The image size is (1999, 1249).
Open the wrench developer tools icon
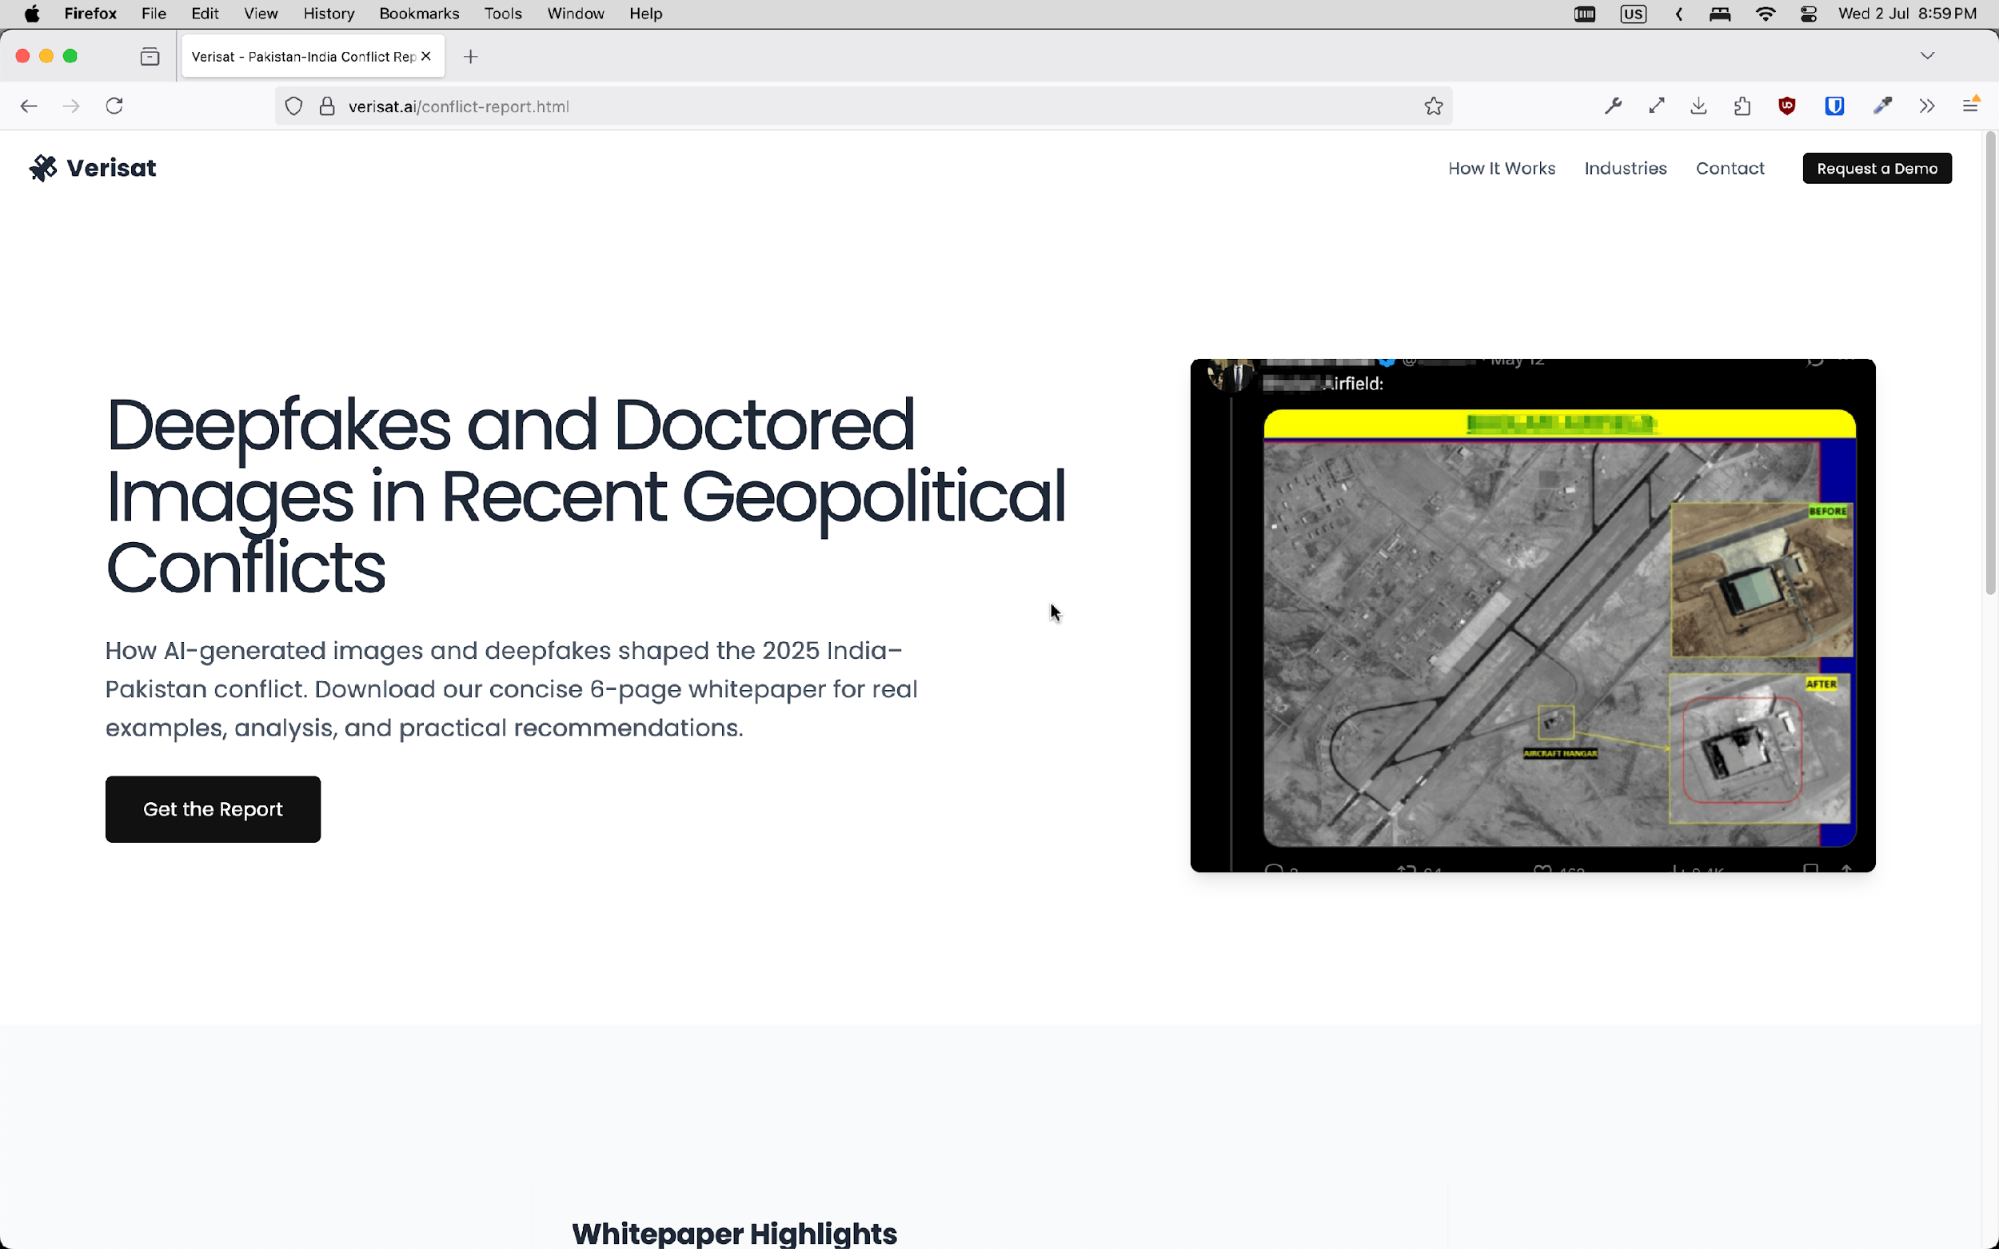[x=1613, y=106]
